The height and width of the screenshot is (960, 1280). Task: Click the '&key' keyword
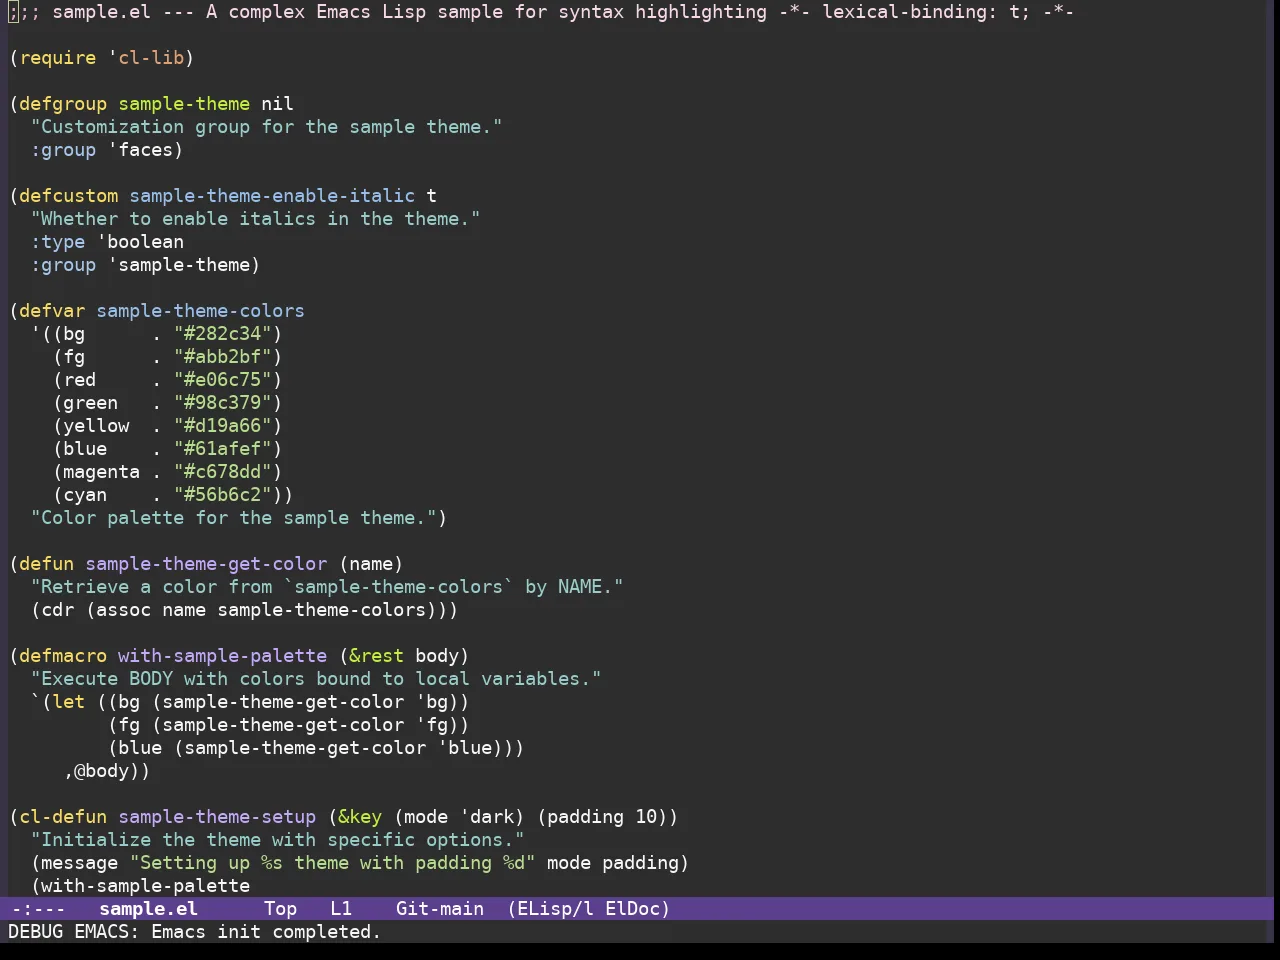click(x=360, y=816)
